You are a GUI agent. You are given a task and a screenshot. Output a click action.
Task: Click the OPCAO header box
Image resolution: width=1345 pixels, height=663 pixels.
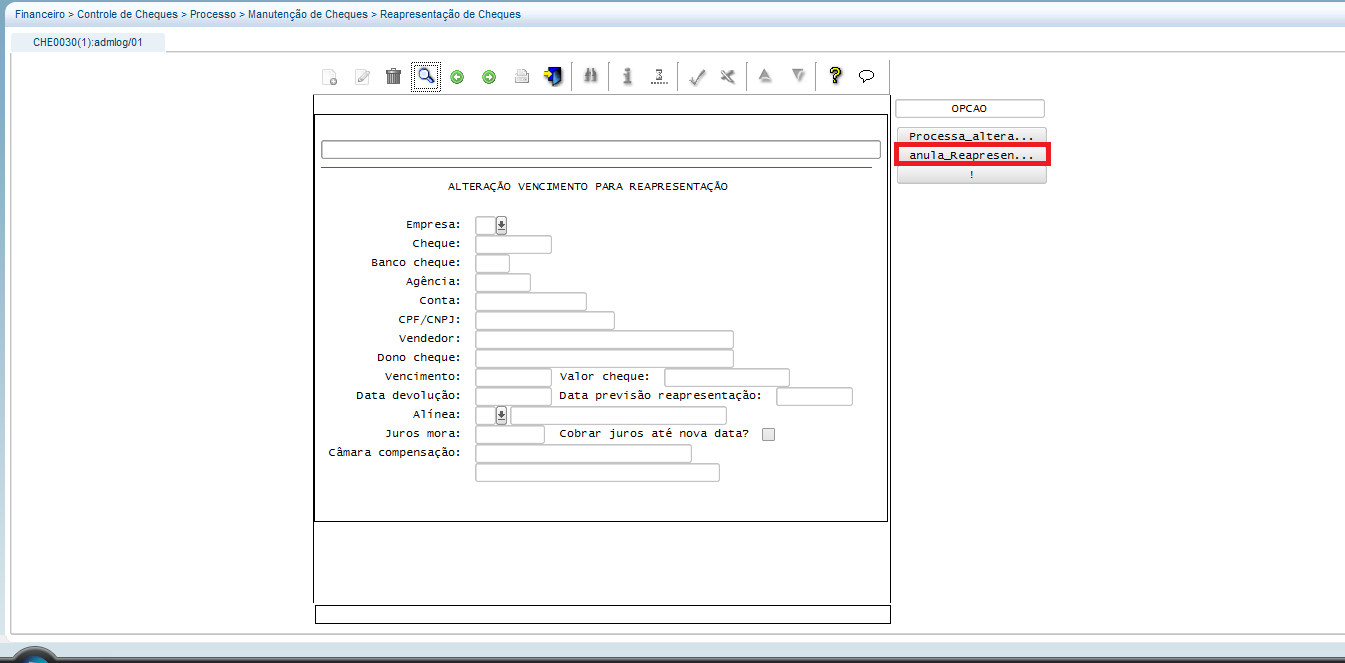tap(970, 108)
